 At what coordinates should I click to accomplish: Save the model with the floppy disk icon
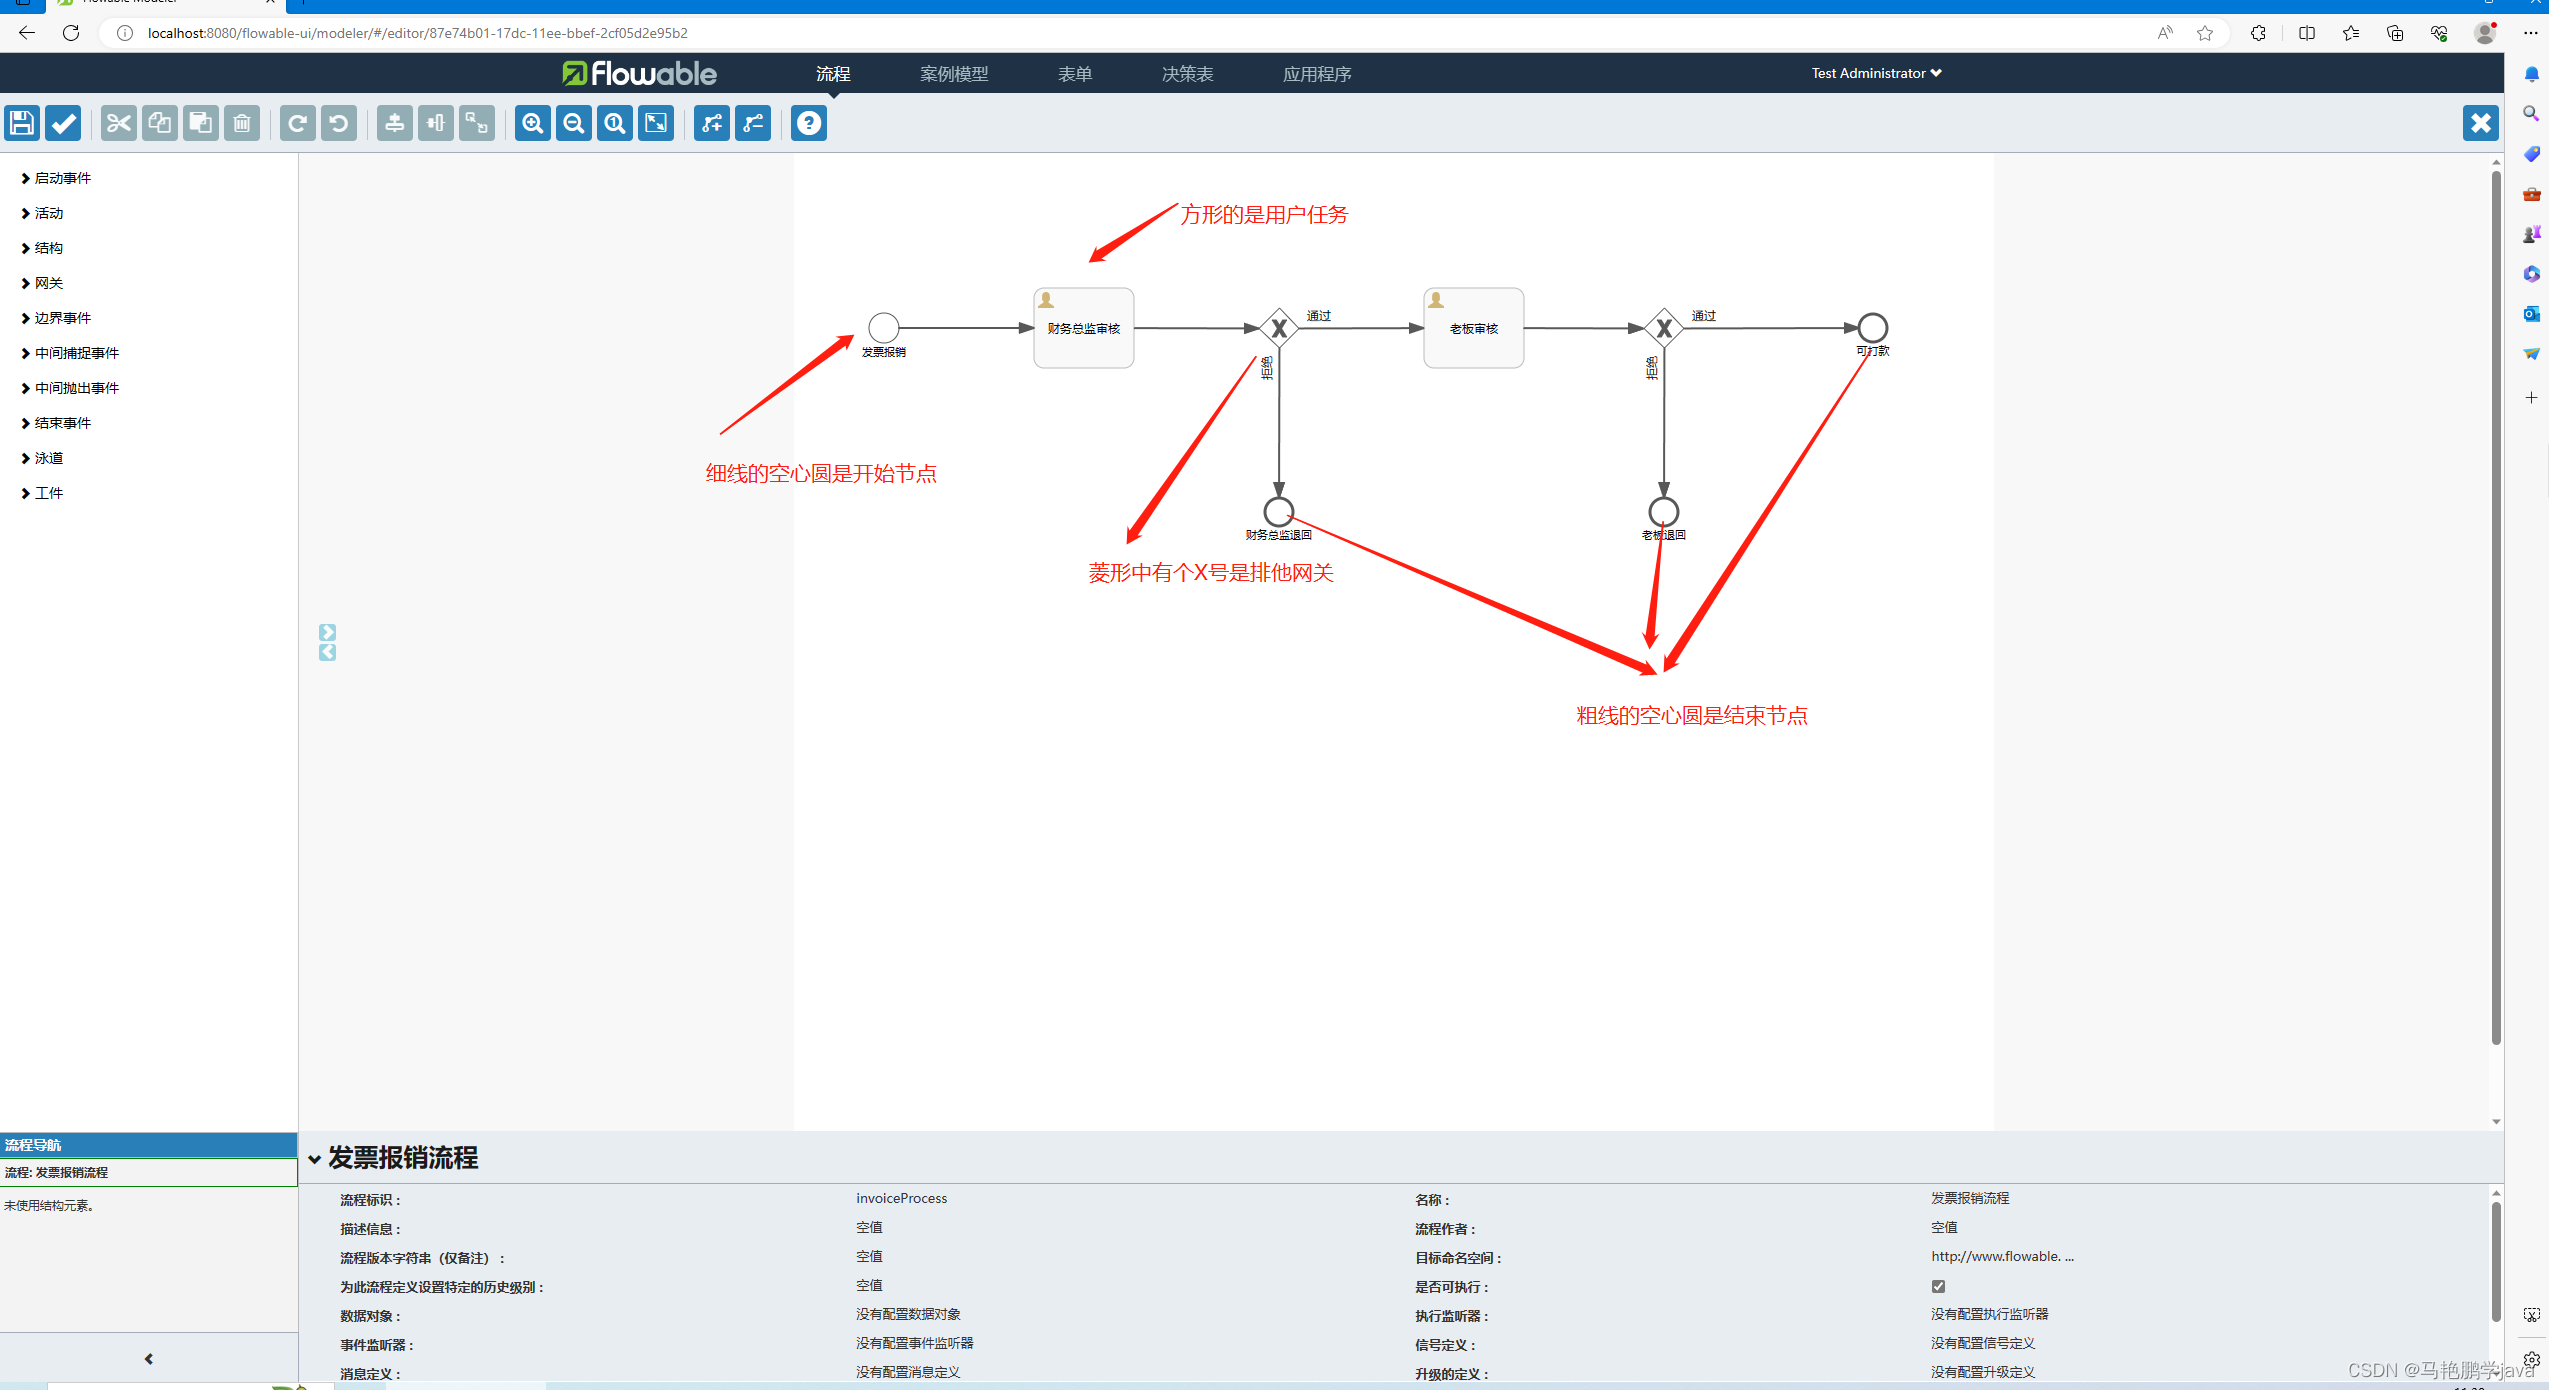[22, 123]
